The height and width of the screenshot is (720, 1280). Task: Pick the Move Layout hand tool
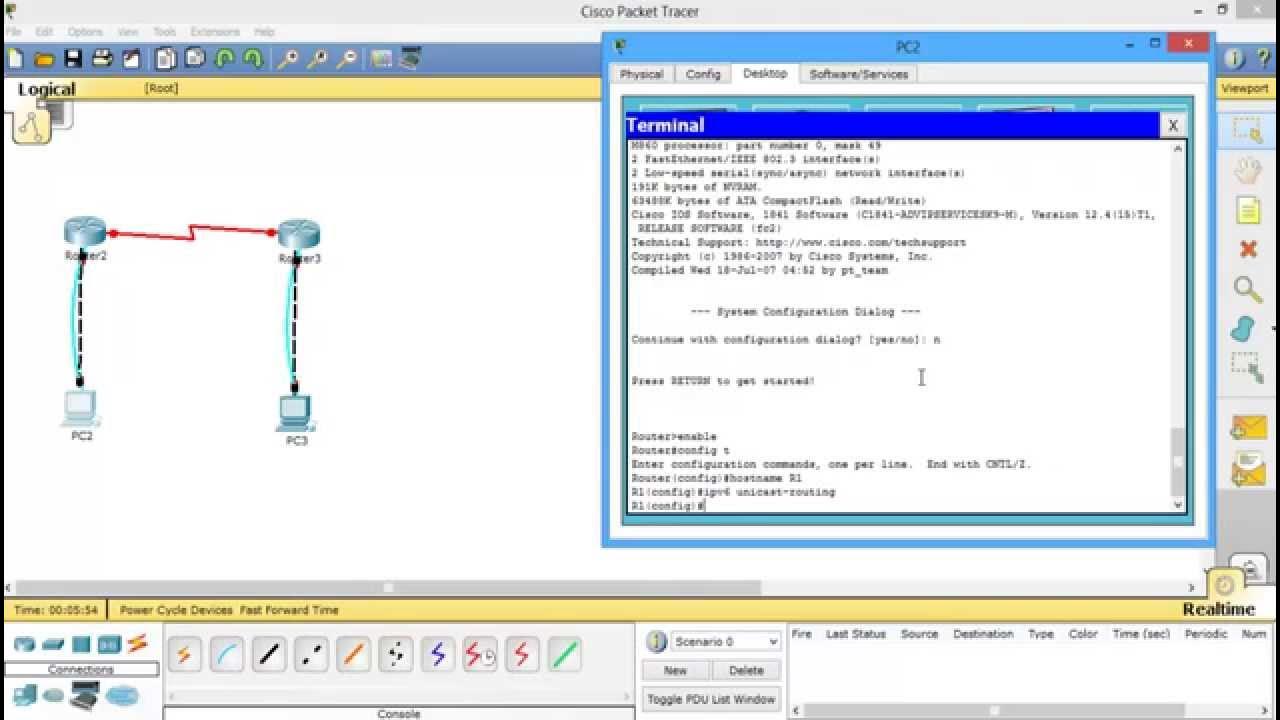1247,171
